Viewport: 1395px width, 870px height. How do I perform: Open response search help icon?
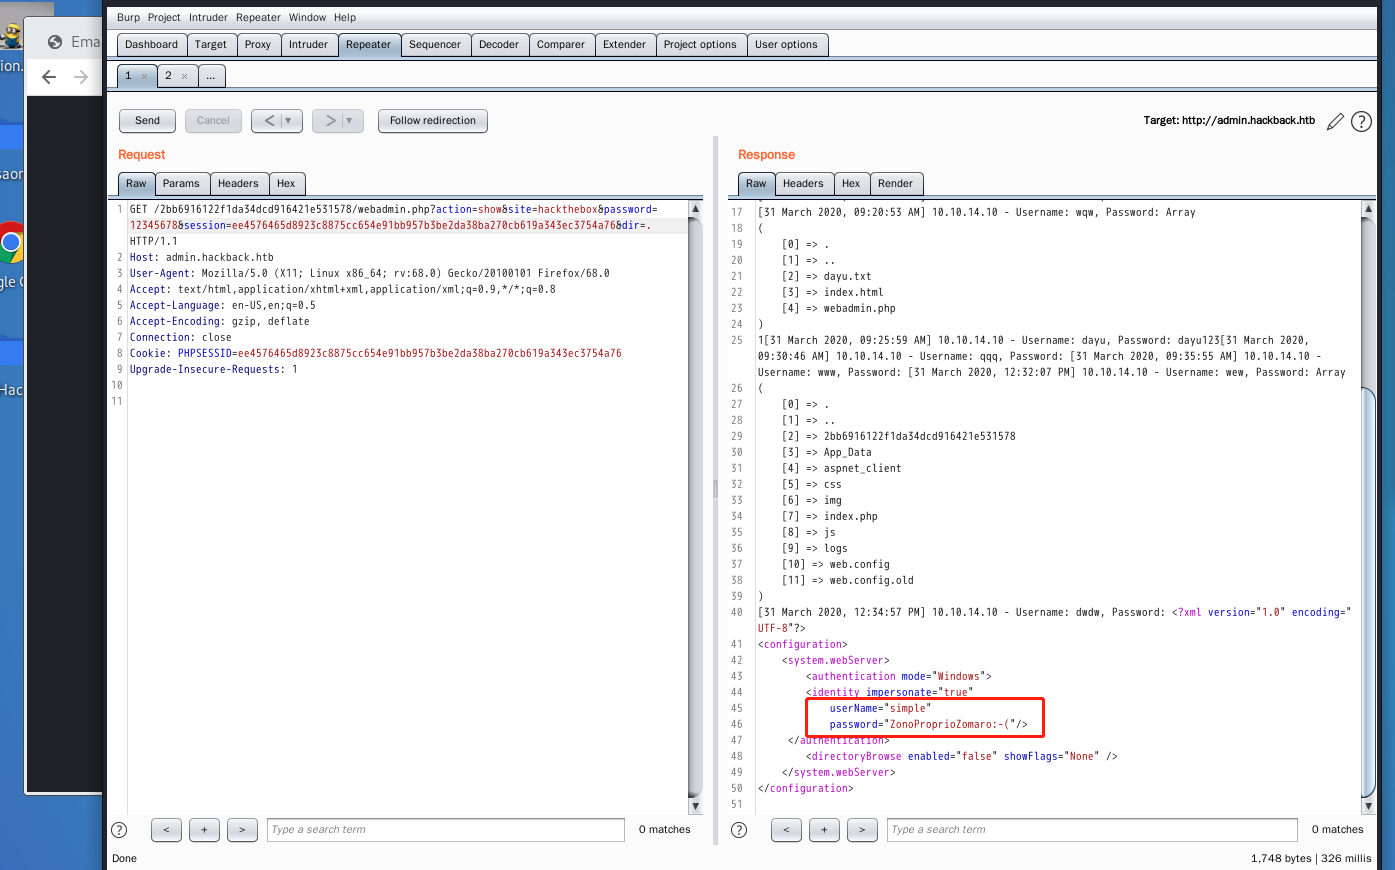point(739,829)
